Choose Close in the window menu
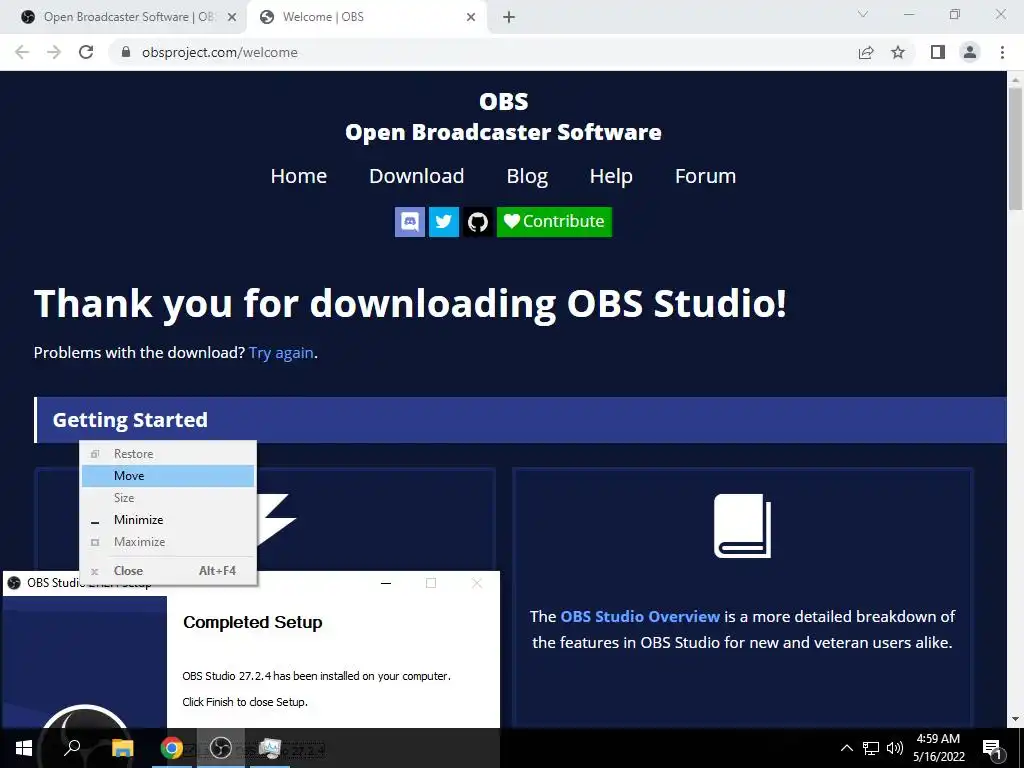Screen dimensions: 1024x768 click(168, 571)
